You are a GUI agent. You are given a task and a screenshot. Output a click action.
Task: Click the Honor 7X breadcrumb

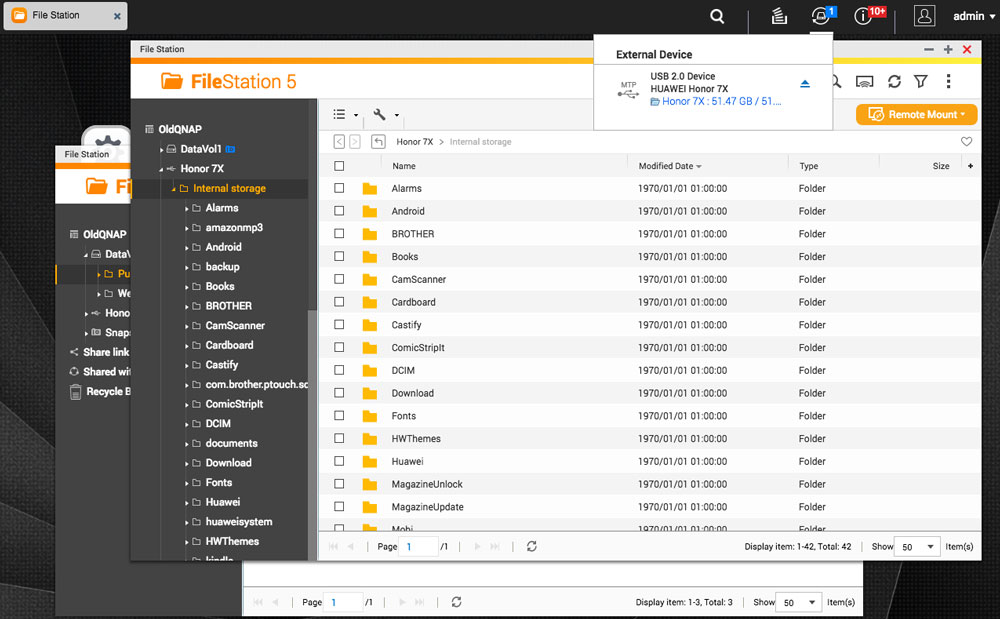tap(415, 142)
